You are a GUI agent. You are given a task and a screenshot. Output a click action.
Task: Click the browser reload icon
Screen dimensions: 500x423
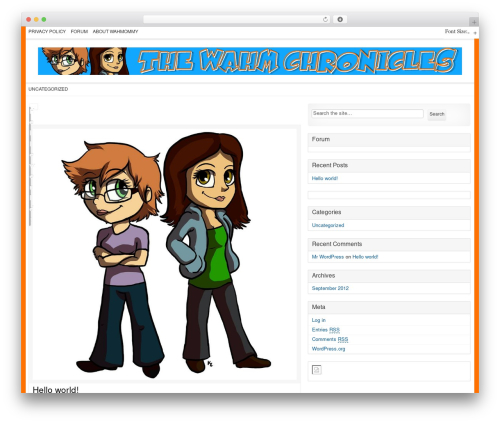coord(325,20)
